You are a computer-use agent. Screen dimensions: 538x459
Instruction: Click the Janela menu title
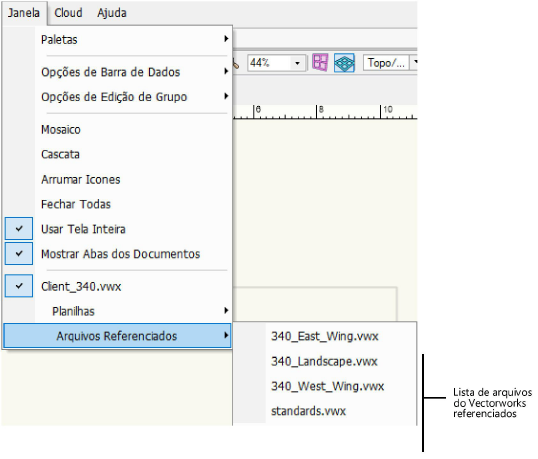click(x=24, y=13)
